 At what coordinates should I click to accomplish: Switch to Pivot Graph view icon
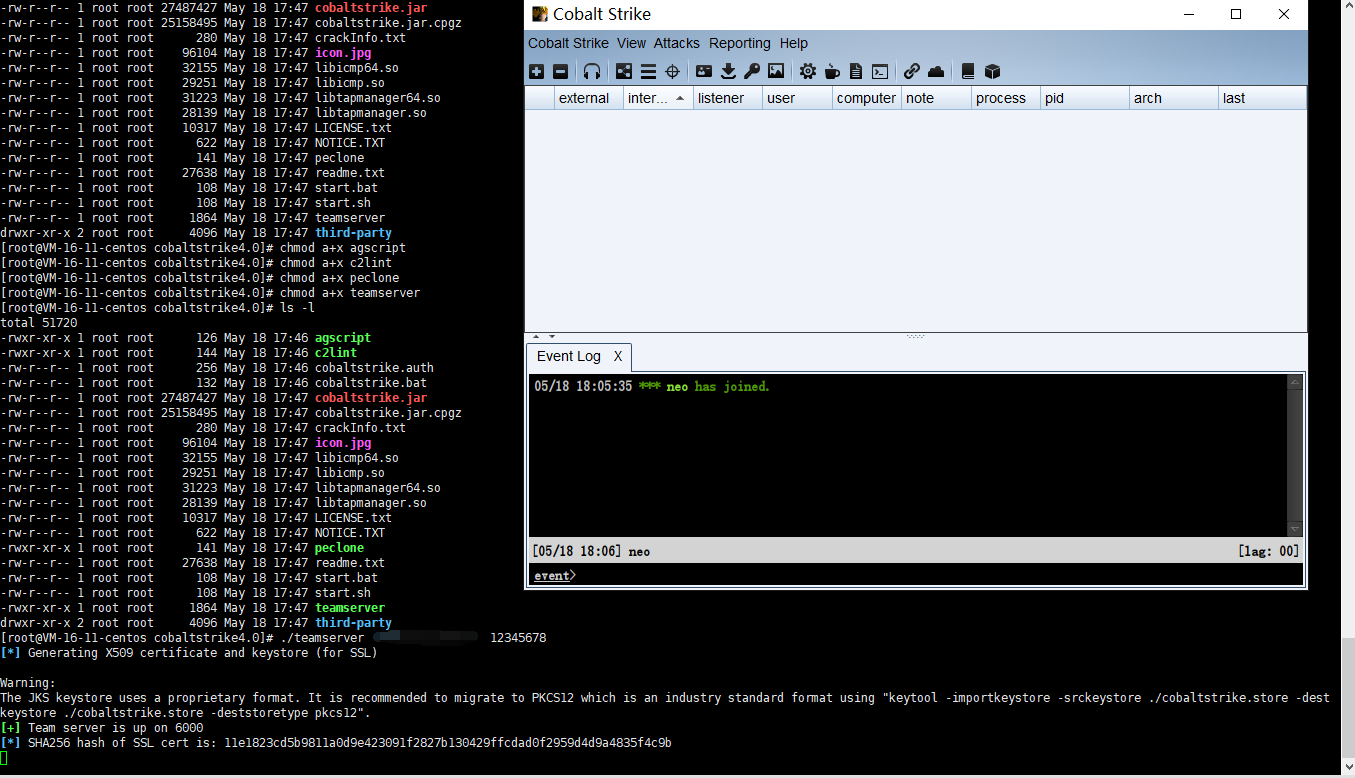pyautogui.click(x=624, y=71)
